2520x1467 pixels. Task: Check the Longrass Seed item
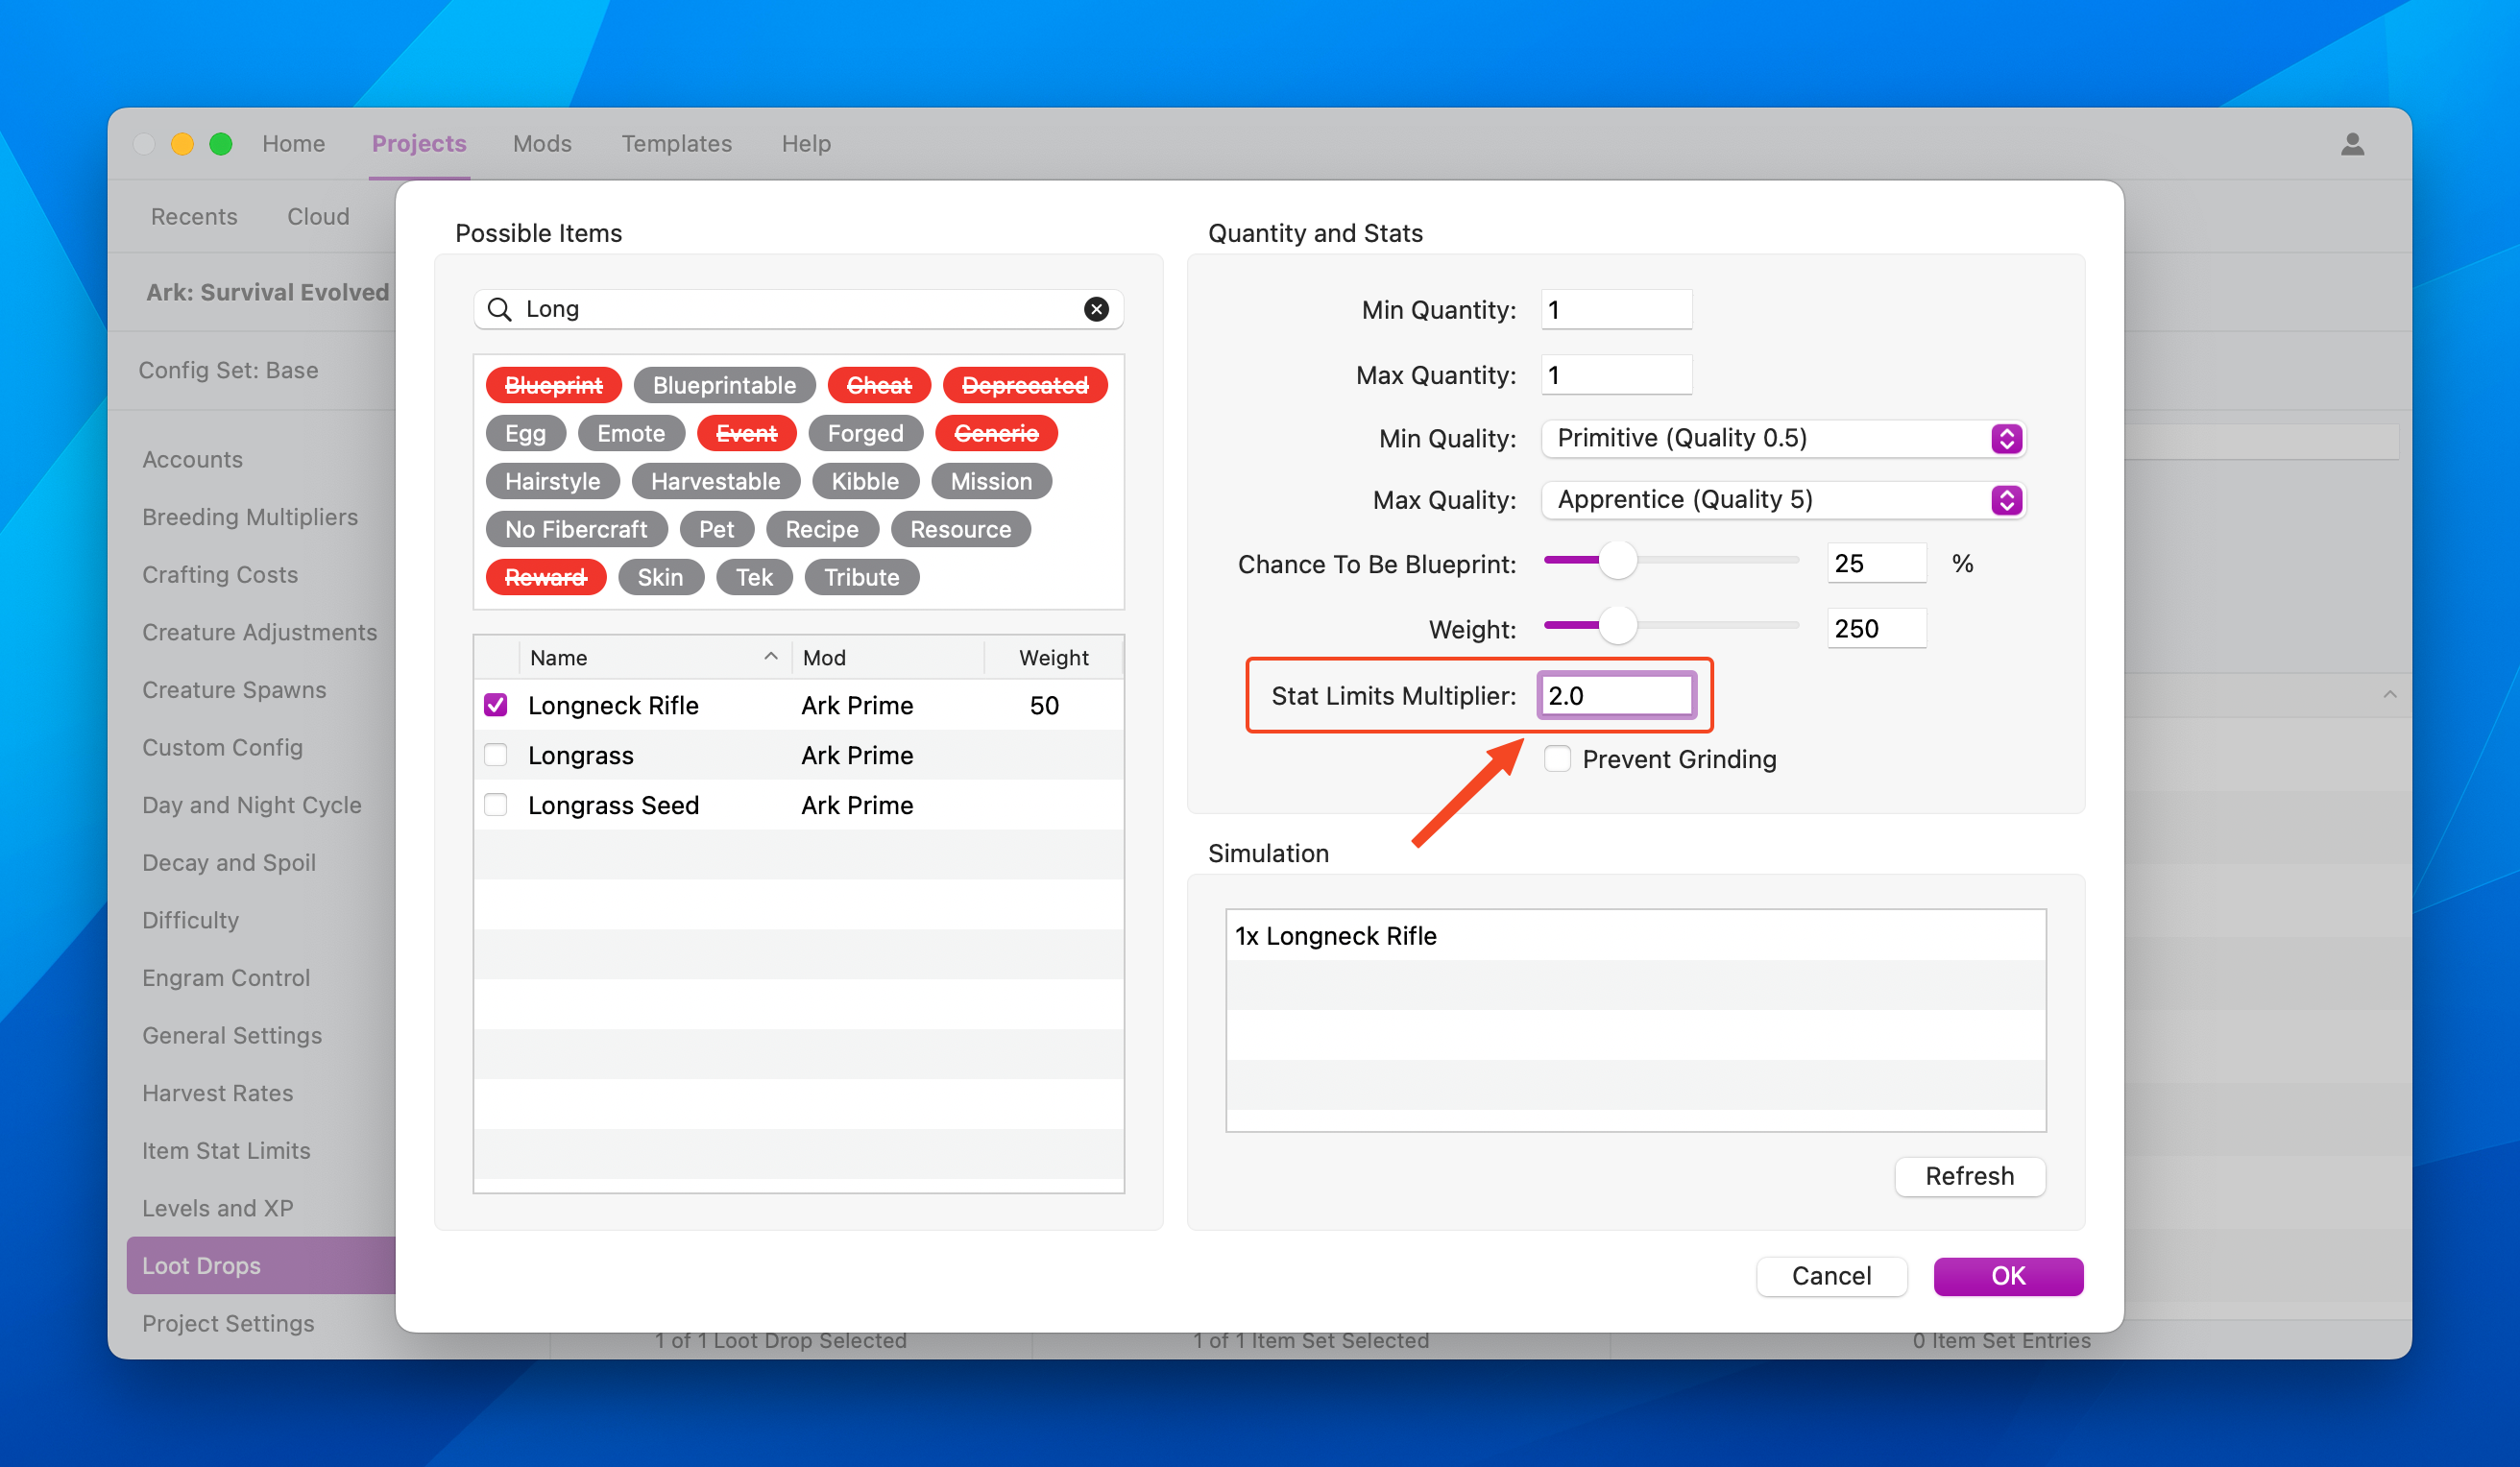[x=496, y=805]
